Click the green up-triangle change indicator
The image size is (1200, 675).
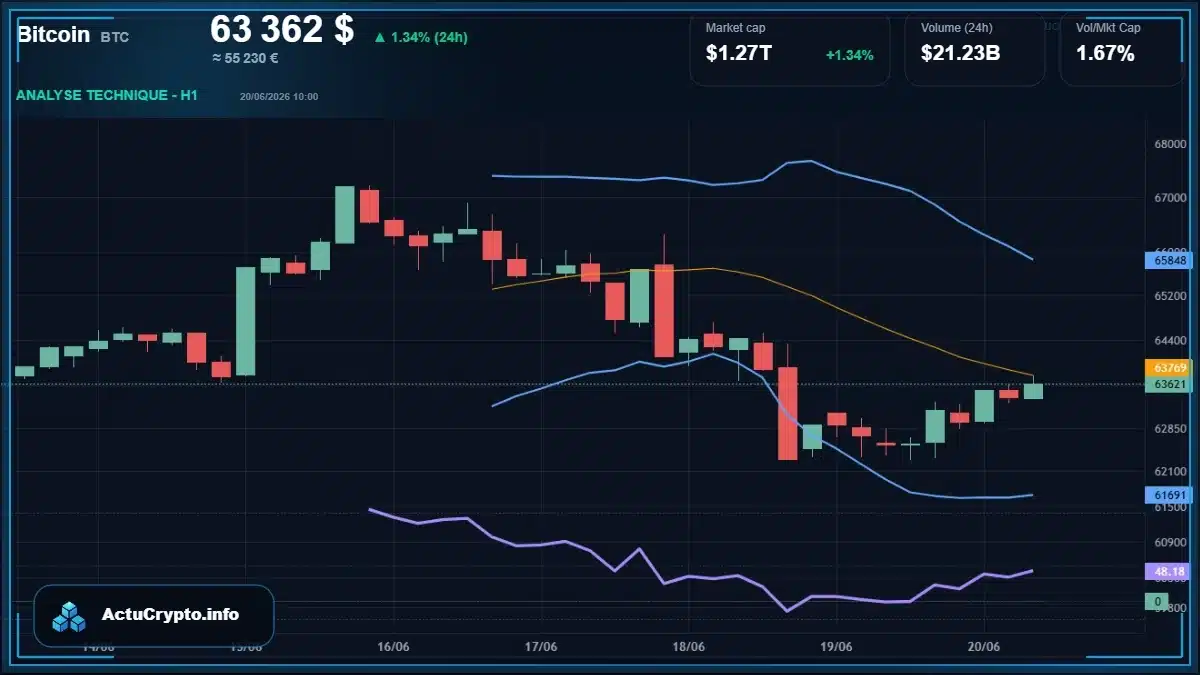(x=380, y=38)
